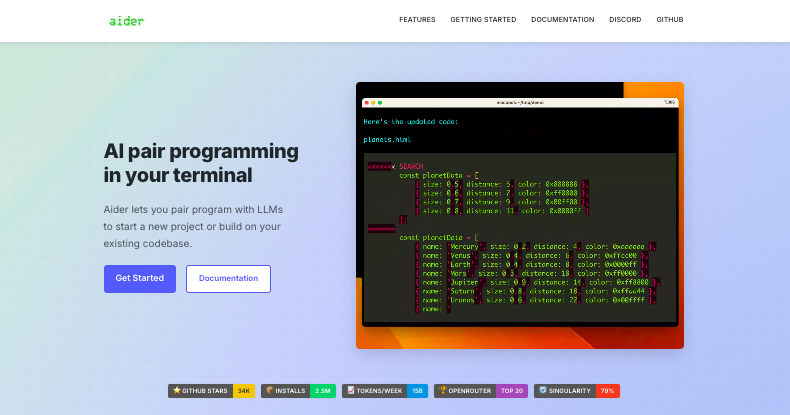Click the OpenRouter trophy icon
This screenshot has width=790, height=415.
click(x=443, y=390)
